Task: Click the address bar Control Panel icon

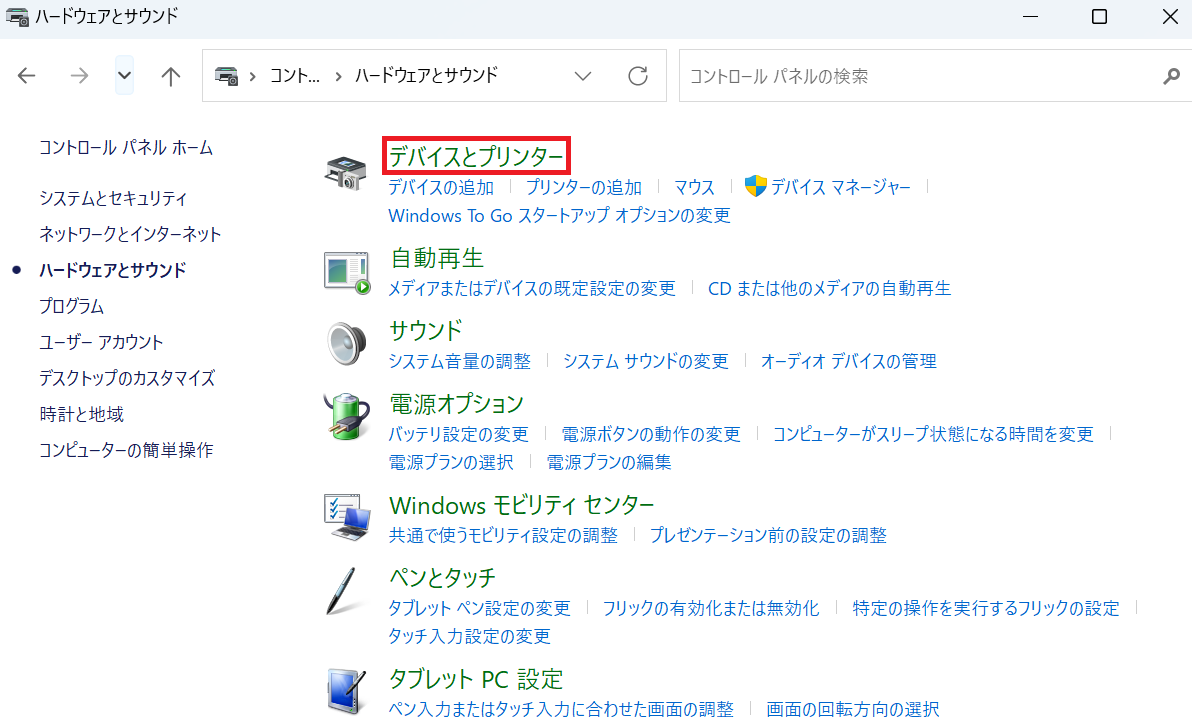Action: click(x=227, y=76)
